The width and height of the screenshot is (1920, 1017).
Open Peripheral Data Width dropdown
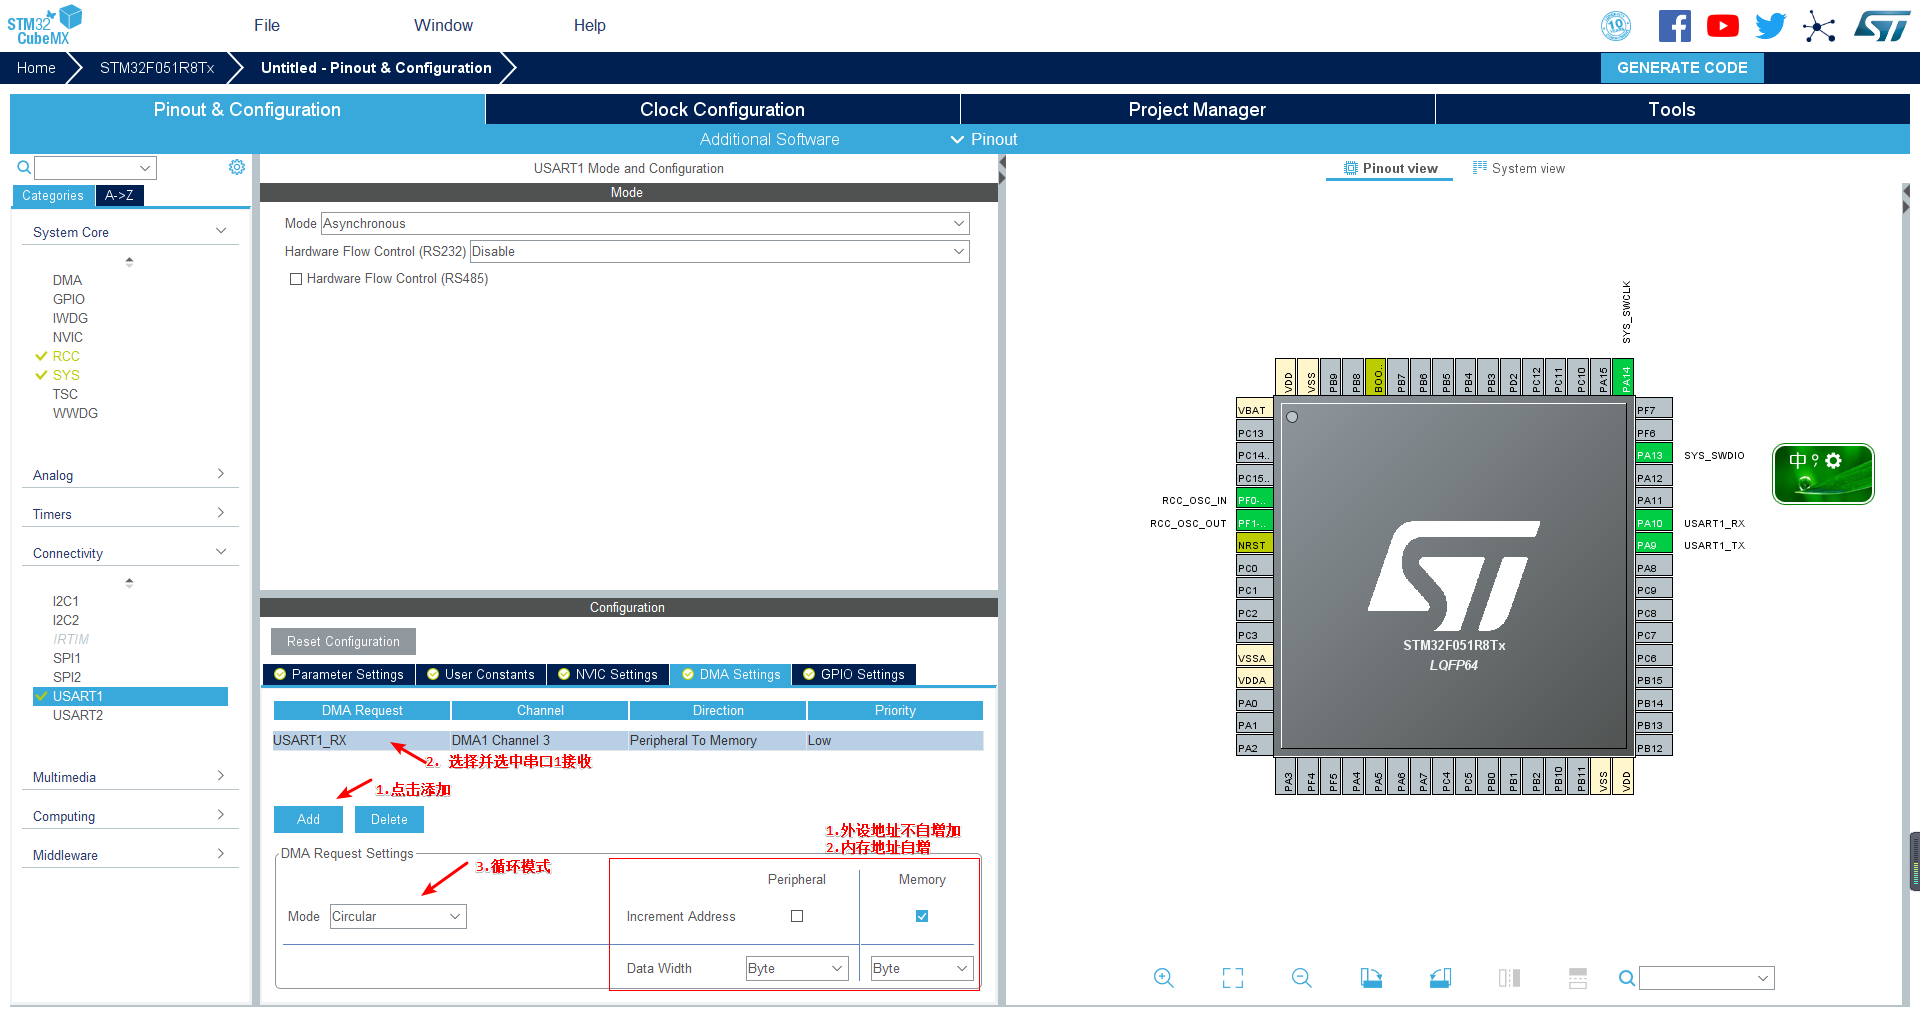797,968
